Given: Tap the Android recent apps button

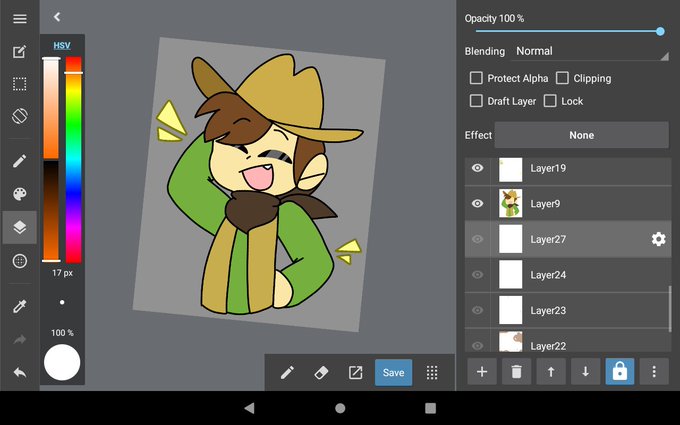Looking at the screenshot, I should point(430,408).
